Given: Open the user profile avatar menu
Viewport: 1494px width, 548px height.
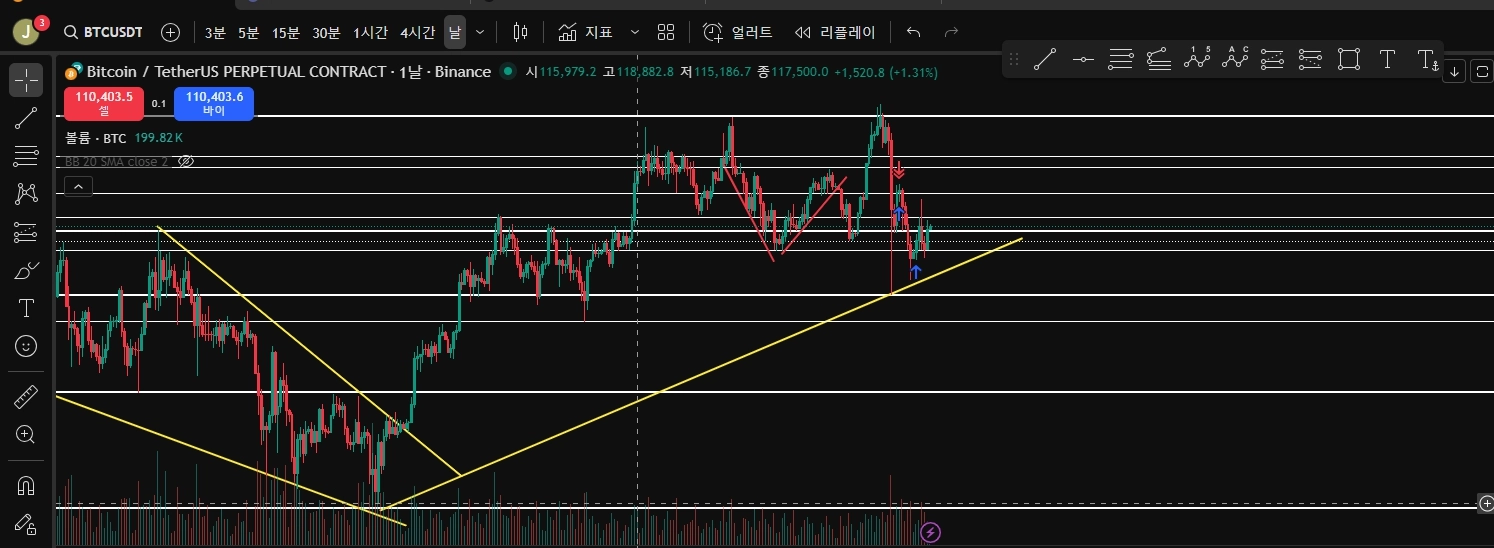Looking at the screenshot, I should tap(25, 32).
